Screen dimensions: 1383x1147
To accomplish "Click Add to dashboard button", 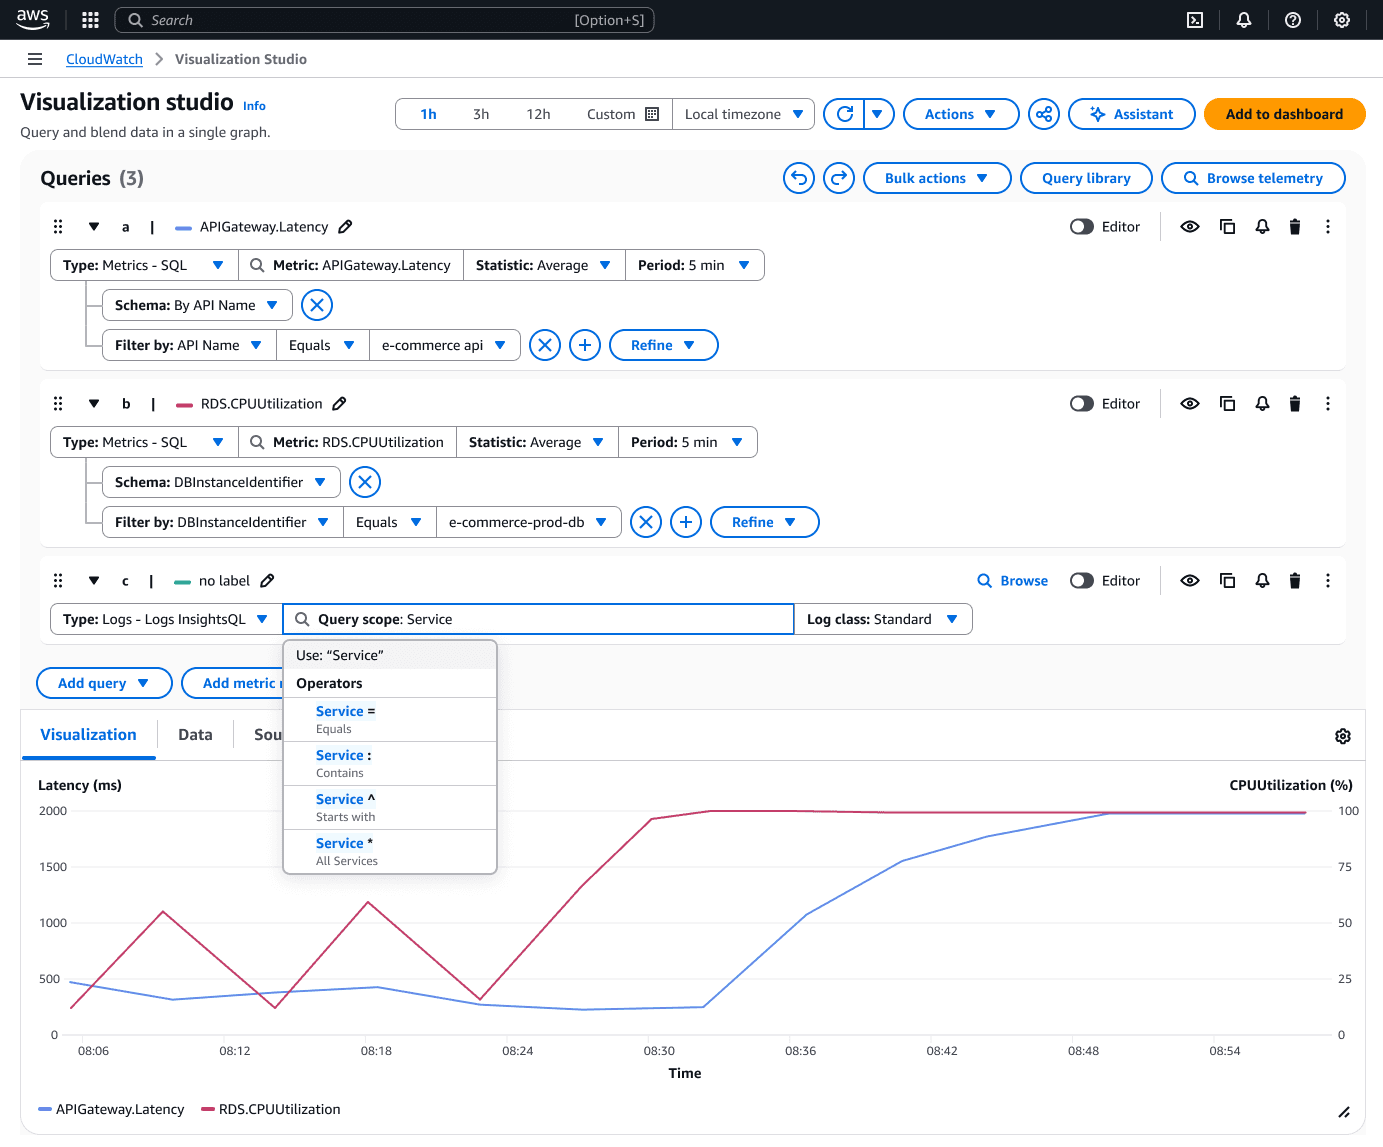I will coord(1284,114).
